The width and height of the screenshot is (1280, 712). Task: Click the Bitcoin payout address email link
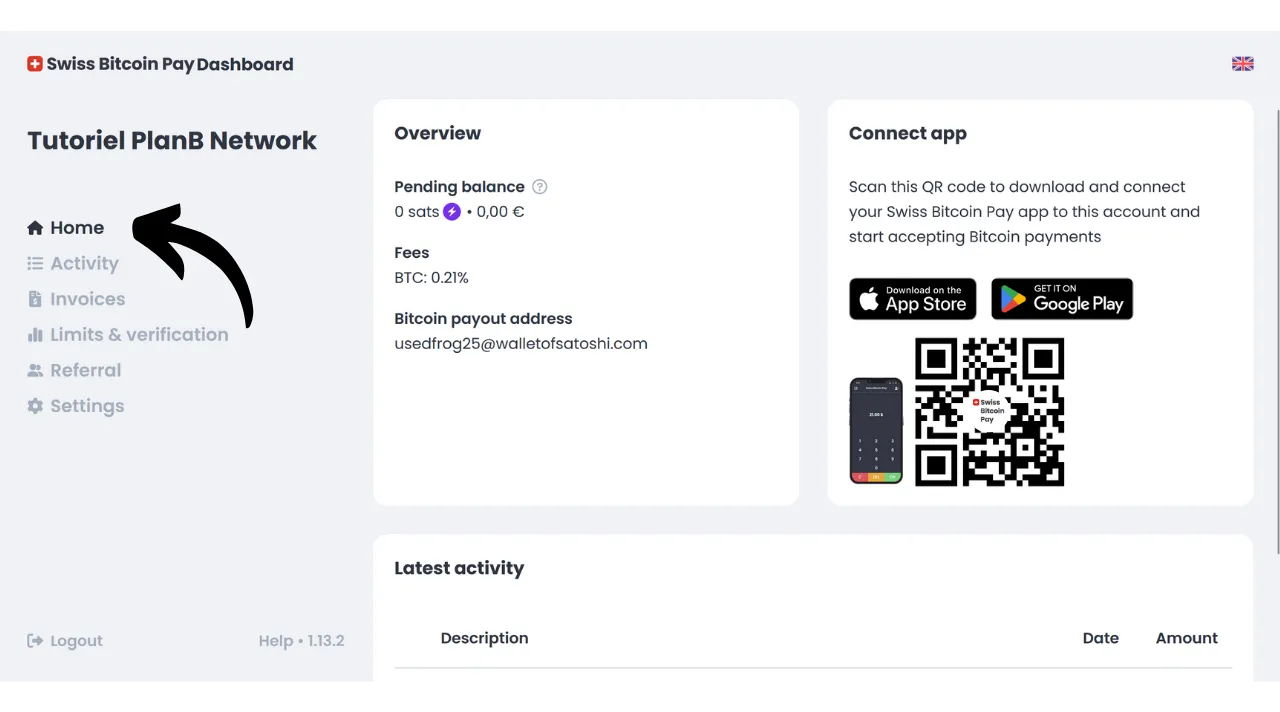pos(521,343)
